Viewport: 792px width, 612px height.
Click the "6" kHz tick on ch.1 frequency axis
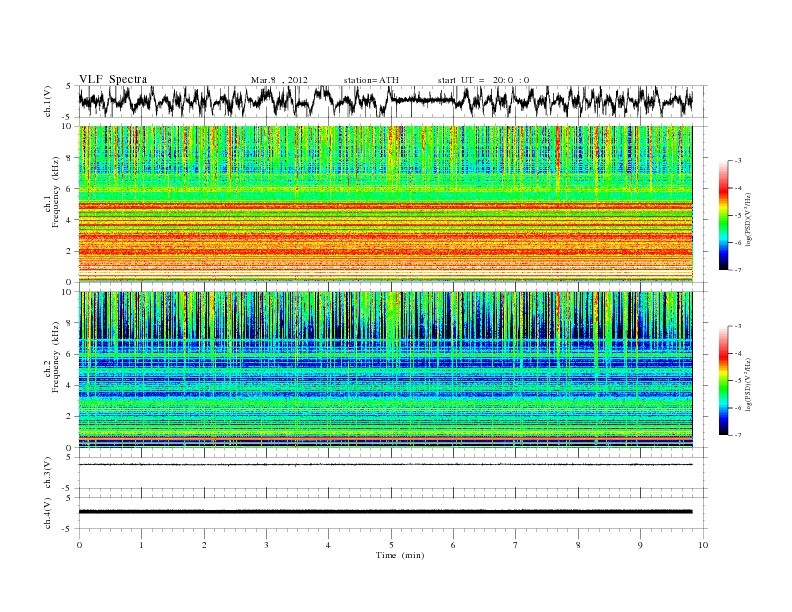click(x=69, y=188)
